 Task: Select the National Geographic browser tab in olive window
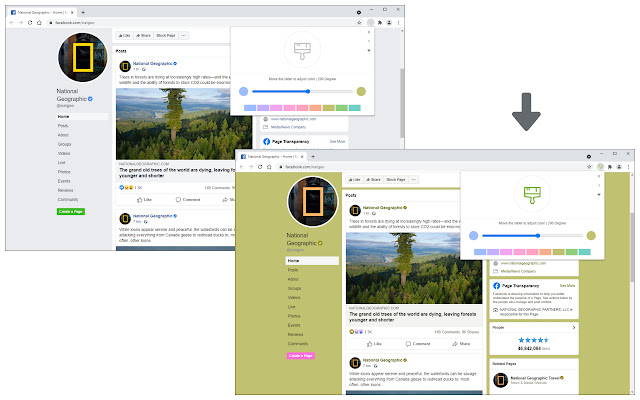tap(271, 156)
